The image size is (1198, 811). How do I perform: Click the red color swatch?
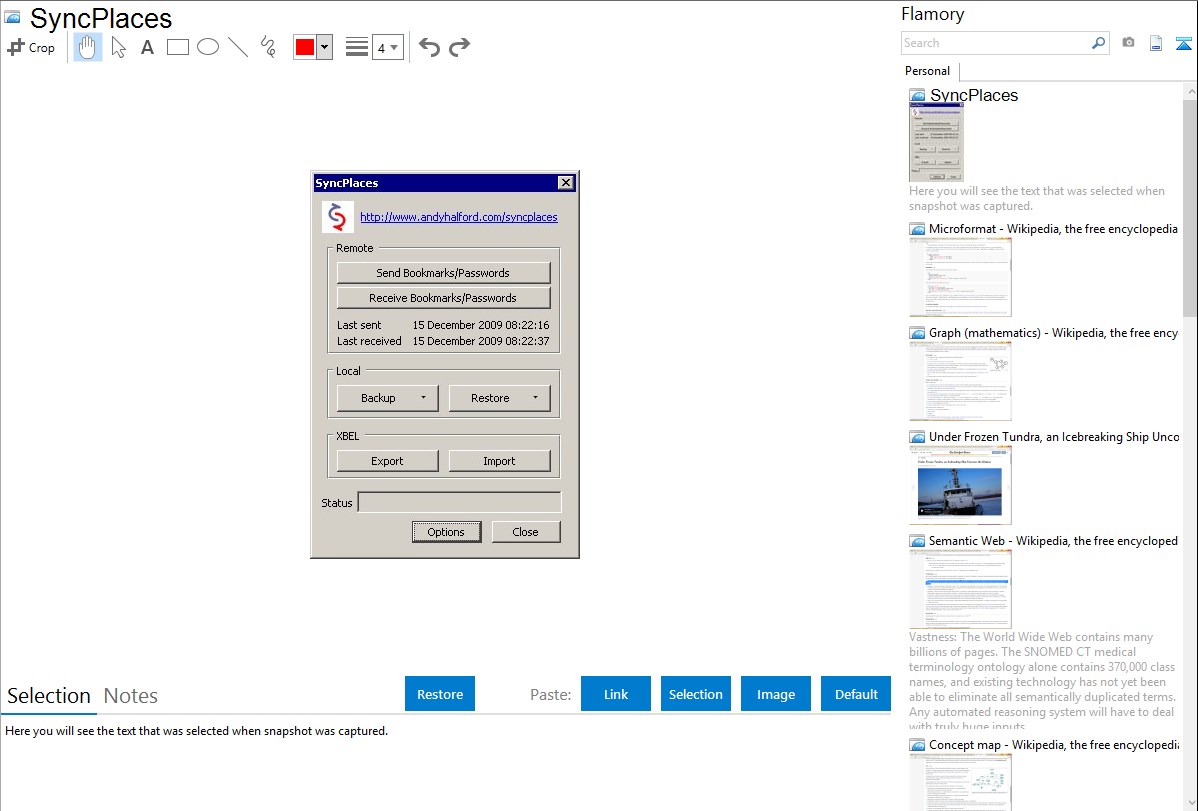click(x=305, y=47)
